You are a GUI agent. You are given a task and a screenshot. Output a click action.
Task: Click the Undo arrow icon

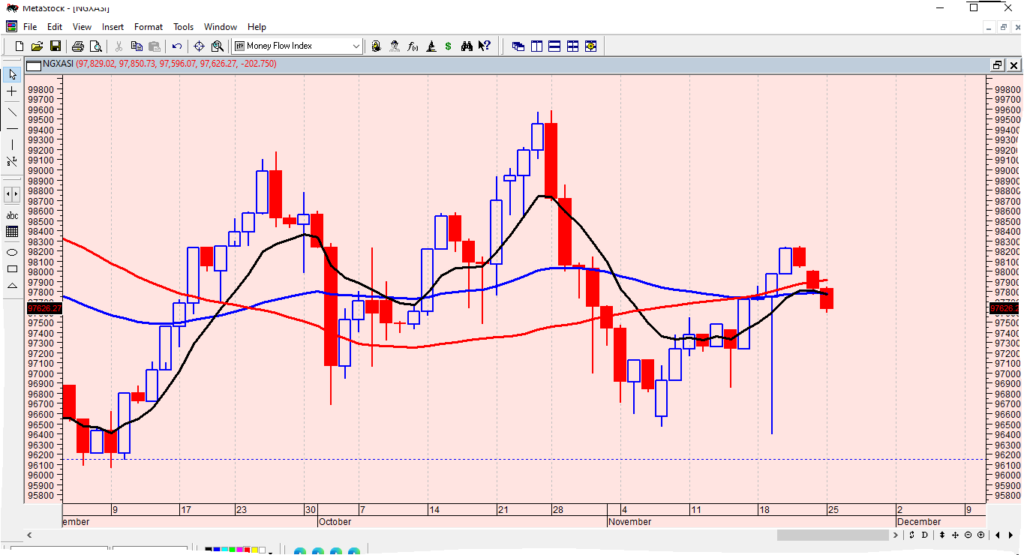(x=177, y=46)
